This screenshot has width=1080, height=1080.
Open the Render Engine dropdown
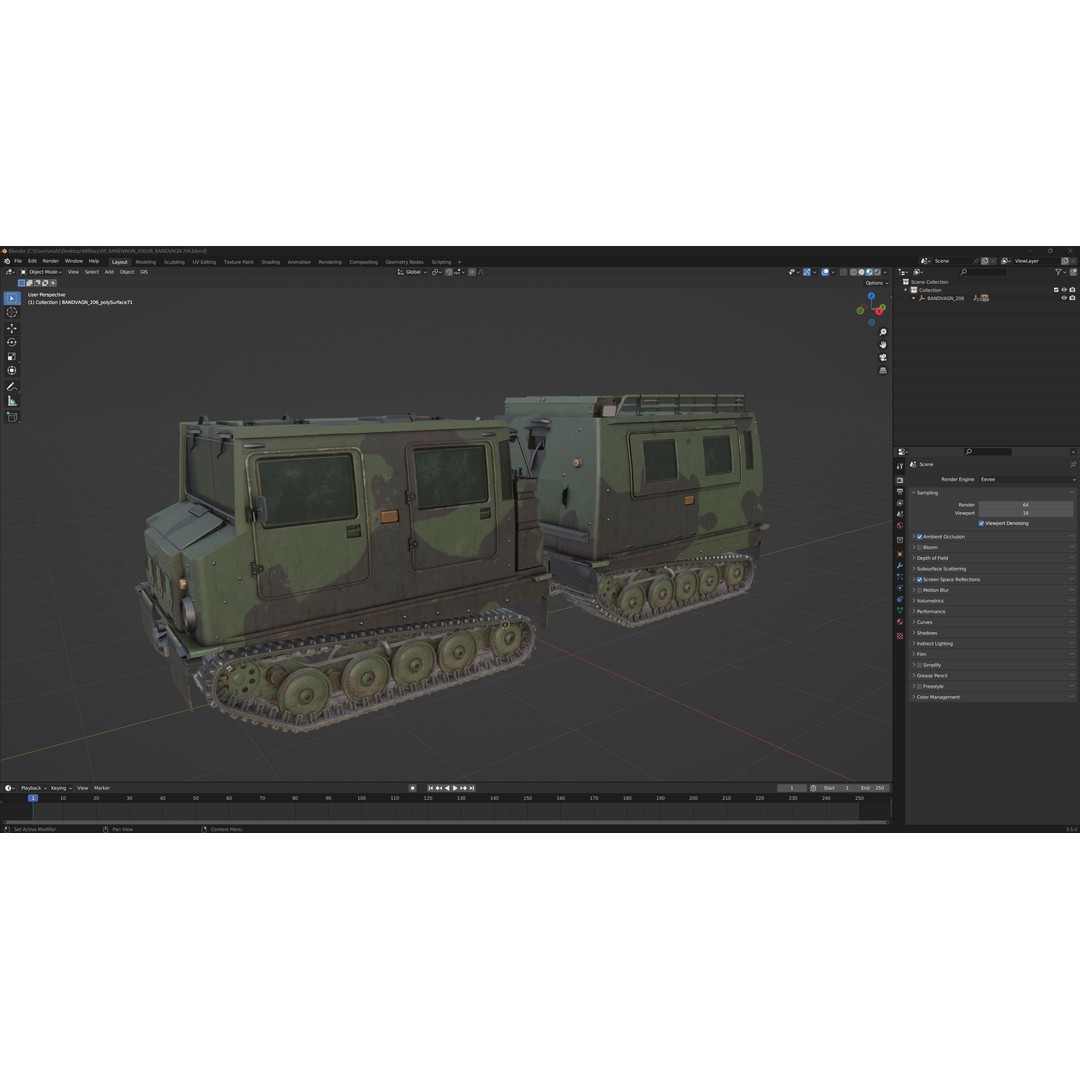pyautogui.click(x=1027, y=479)
